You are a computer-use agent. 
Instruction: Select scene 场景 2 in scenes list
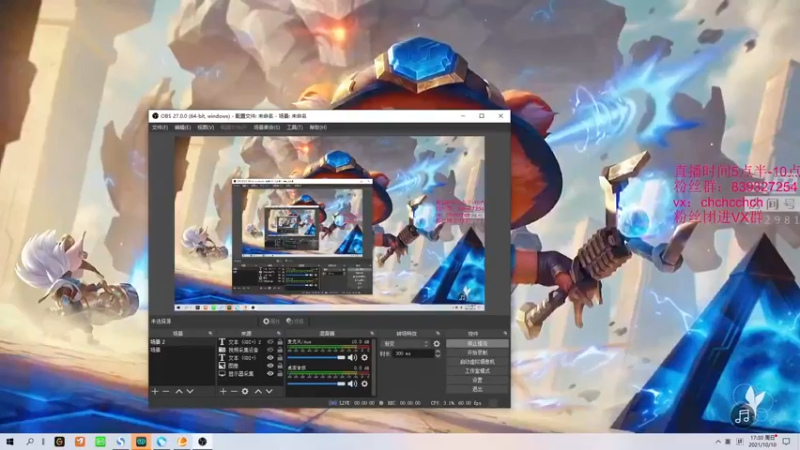point(182,342)
